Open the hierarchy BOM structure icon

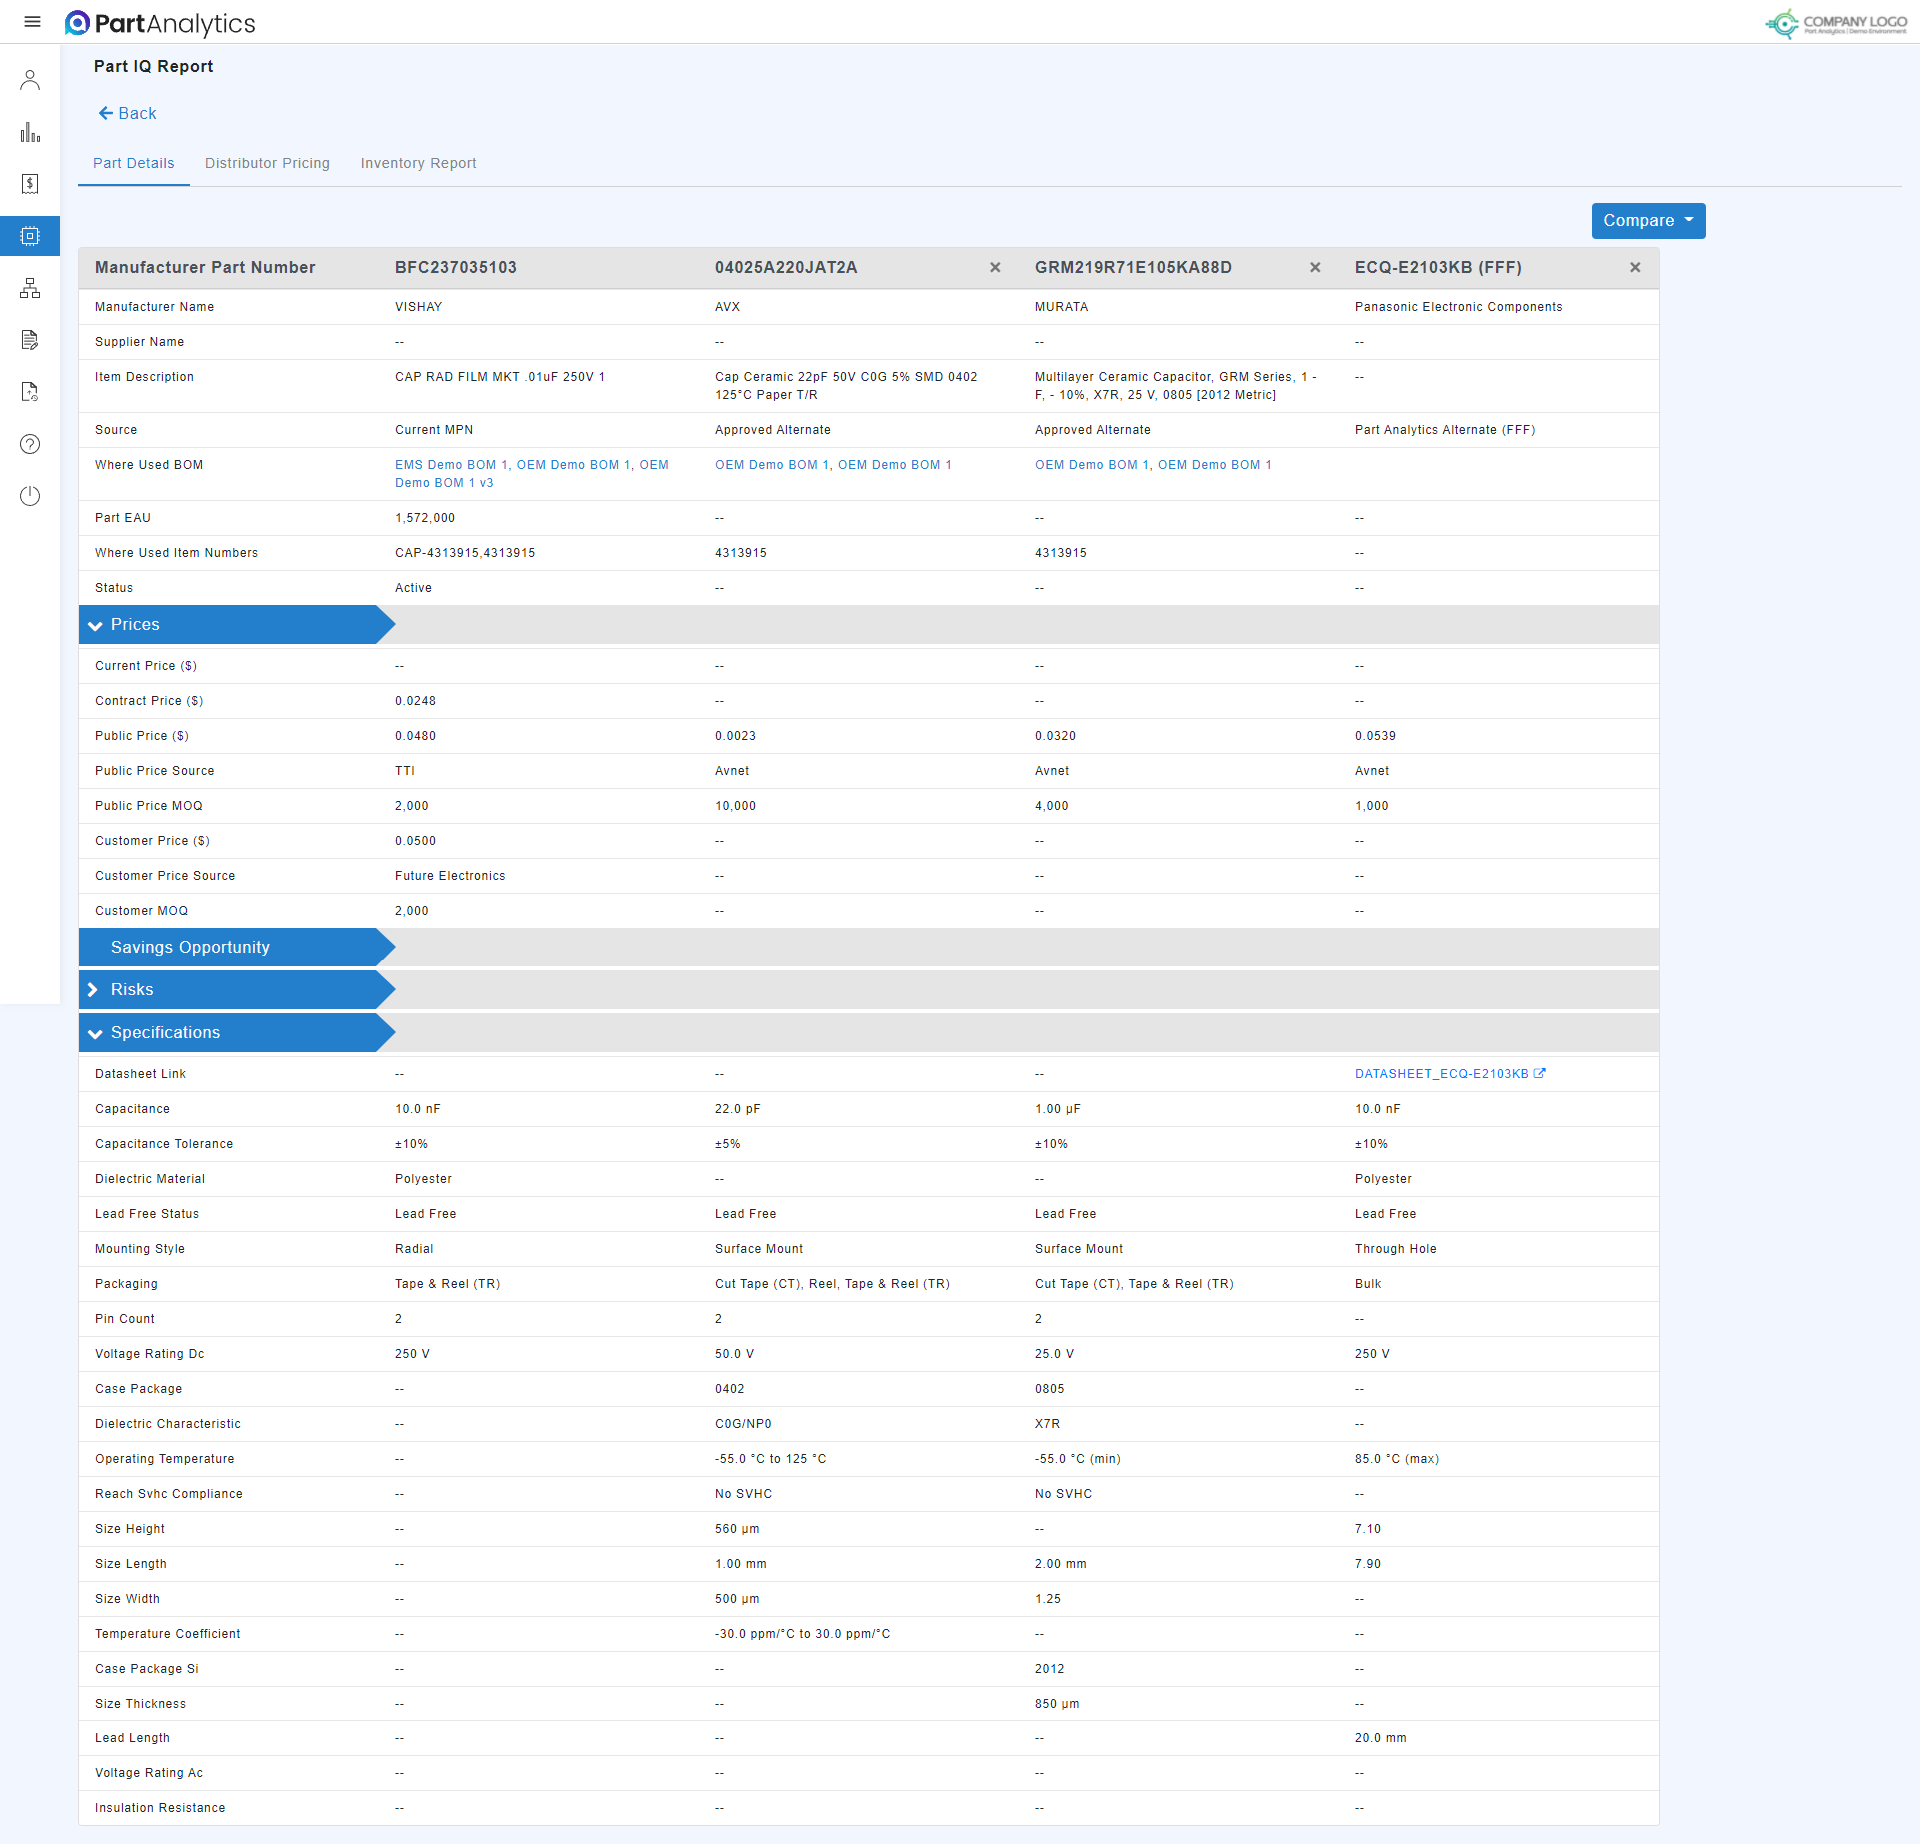coord(30,288)
